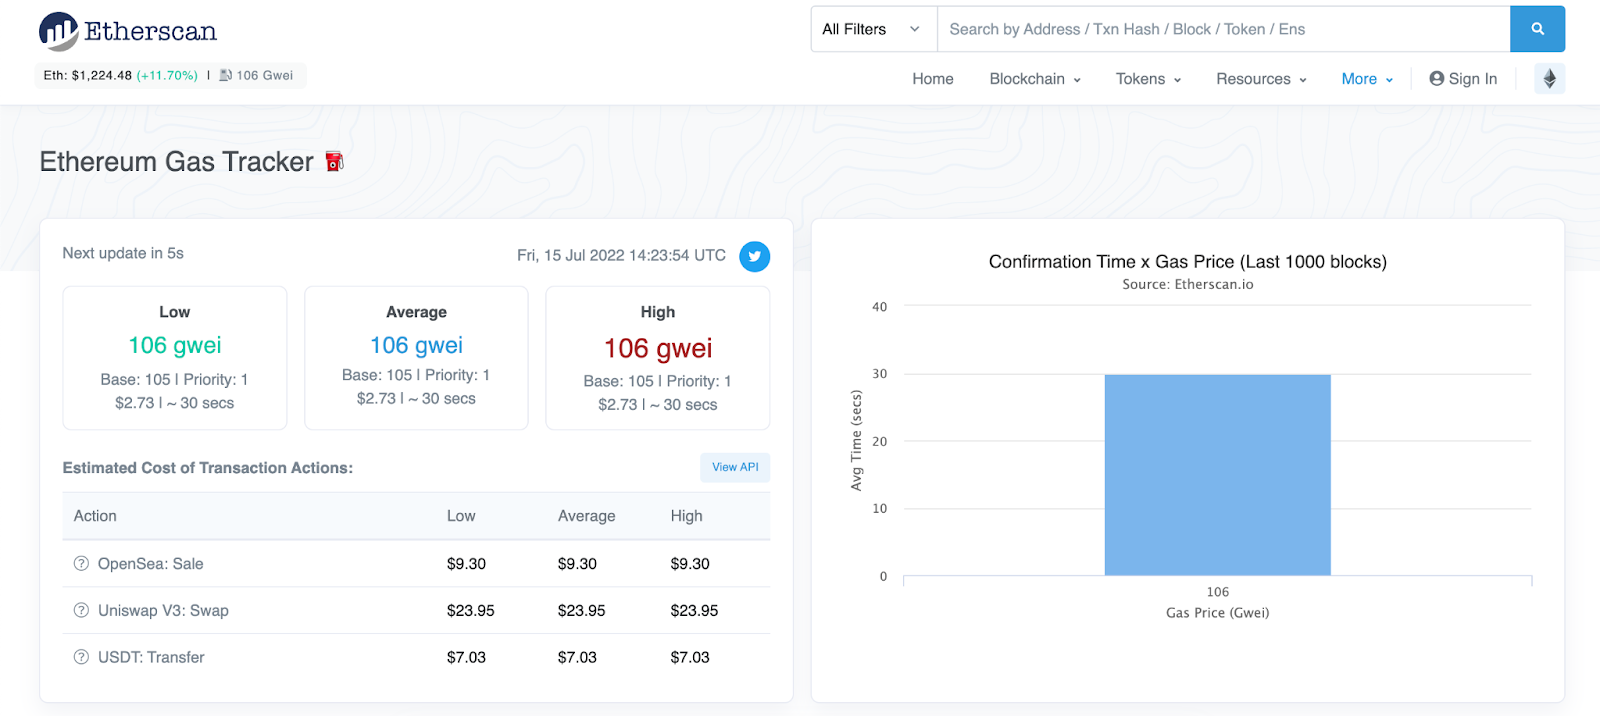Click help icon beside OpenSea: Sale
Screen dimensions: 1600x716
click(81, 564)
